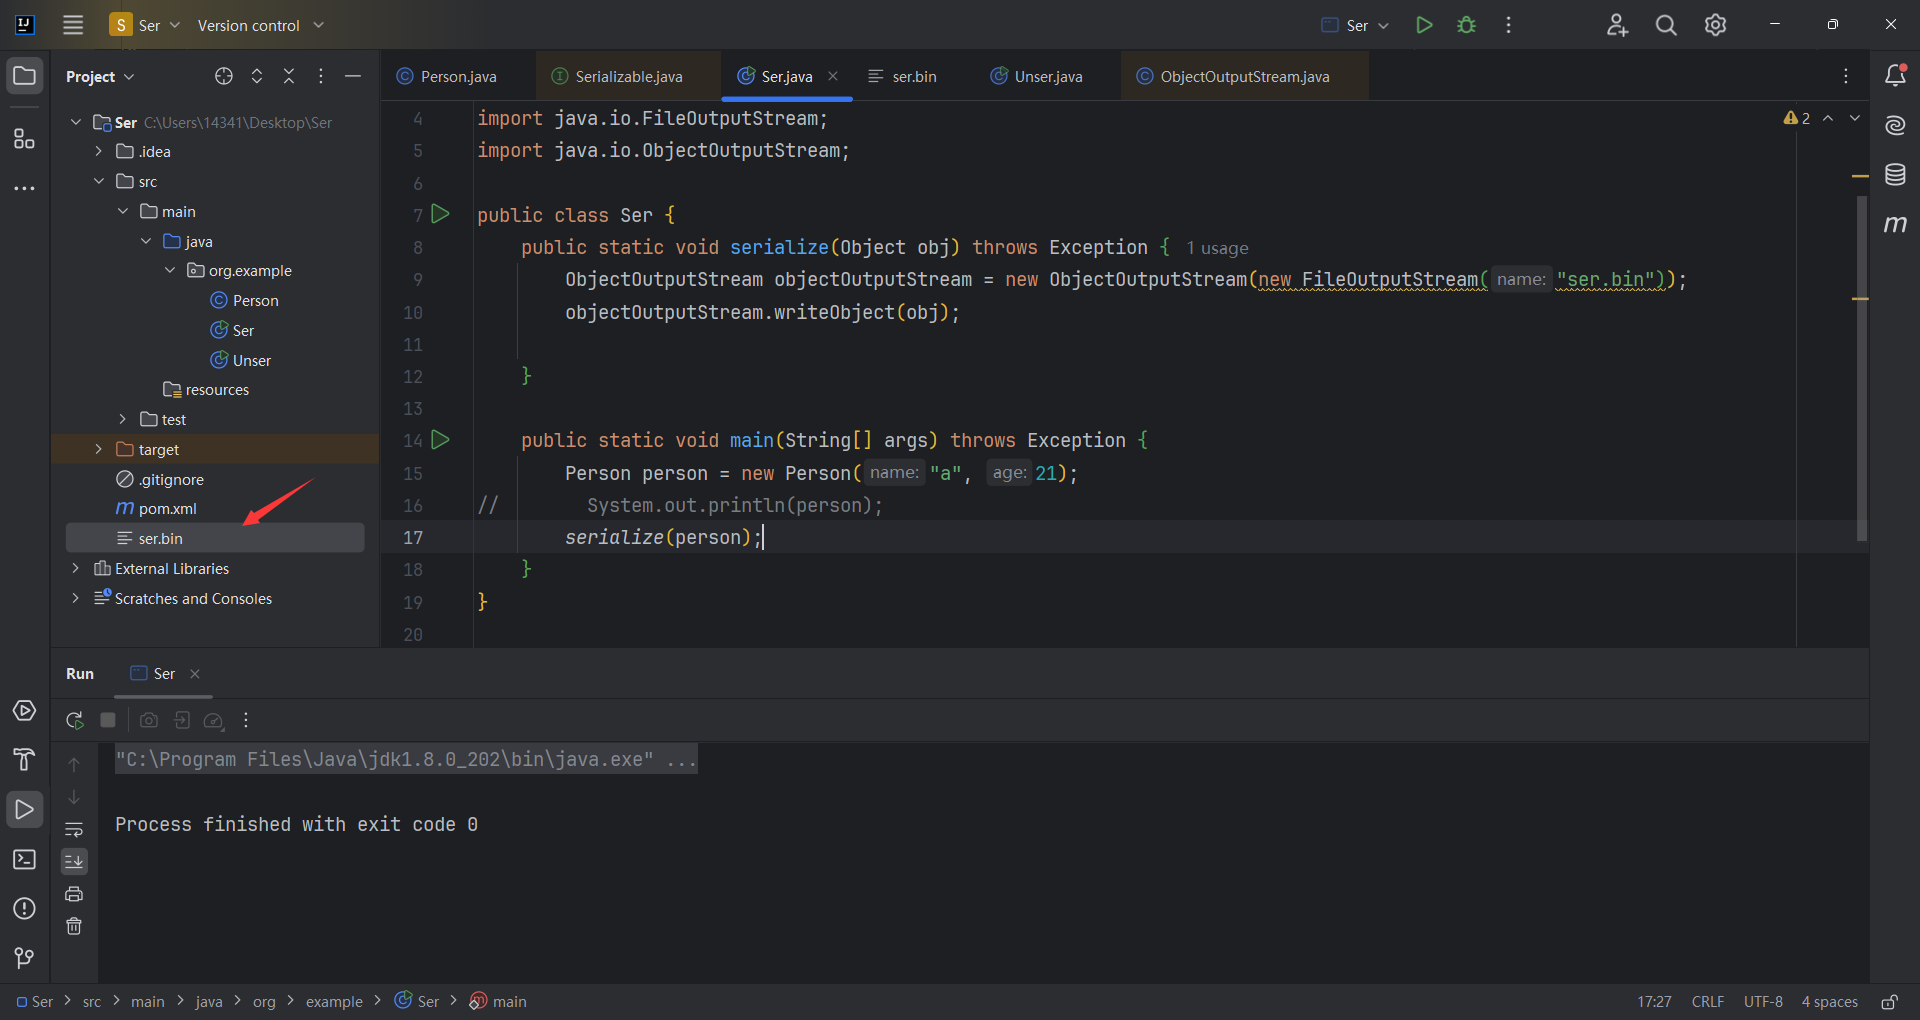Screen dimensions: 1920x1020
Task: Open Problems tool window
Action: [x=24, y=908]
